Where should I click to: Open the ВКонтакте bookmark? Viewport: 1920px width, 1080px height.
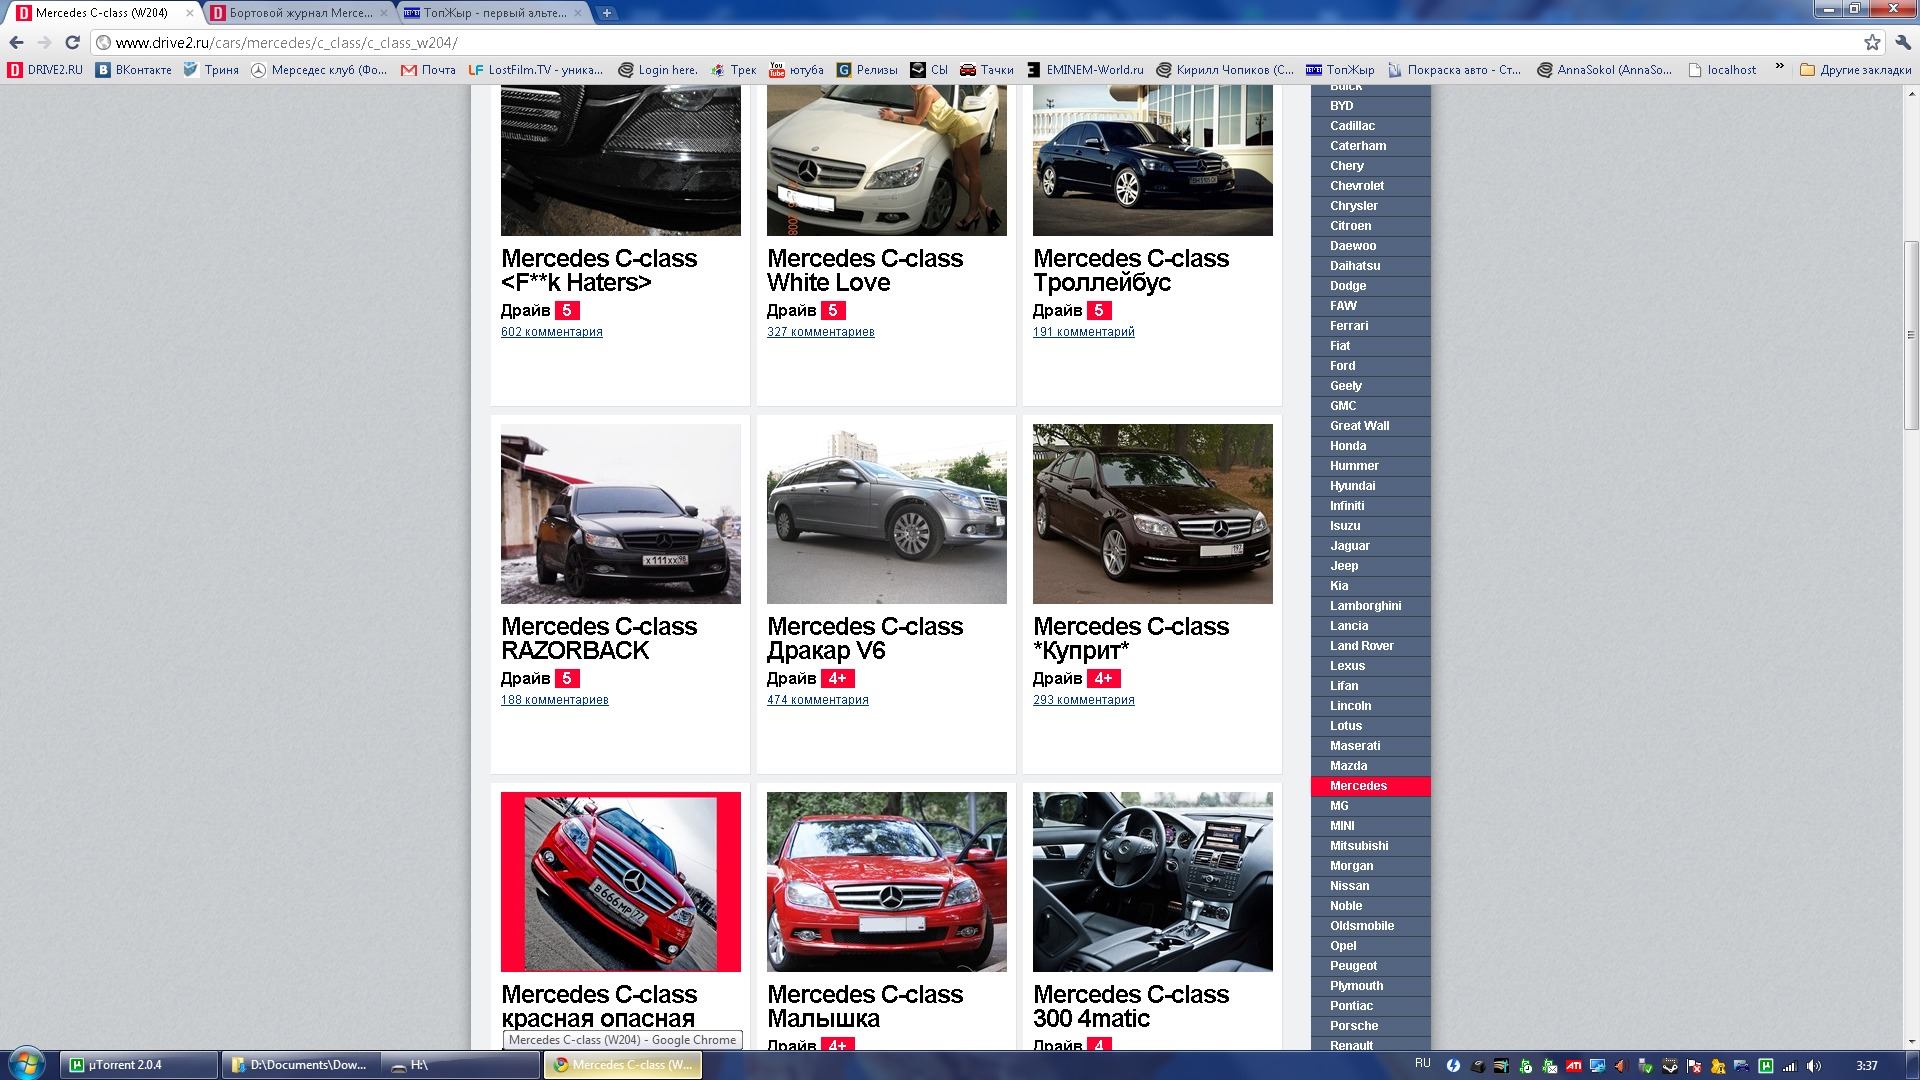(x=134, y=70)
